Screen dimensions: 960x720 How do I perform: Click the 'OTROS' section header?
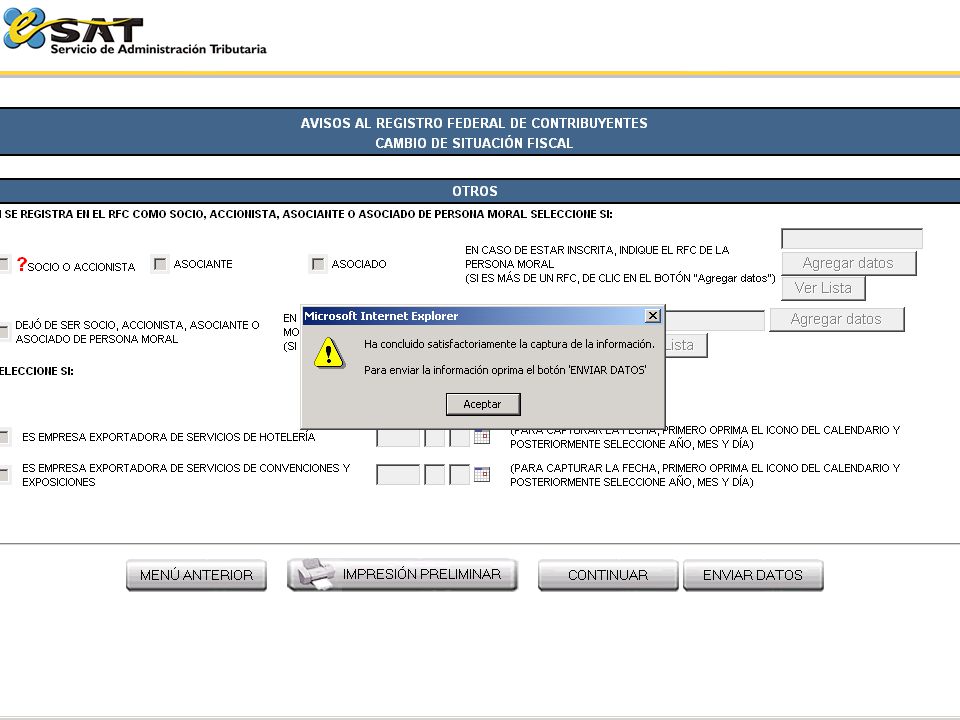(475, 191)
